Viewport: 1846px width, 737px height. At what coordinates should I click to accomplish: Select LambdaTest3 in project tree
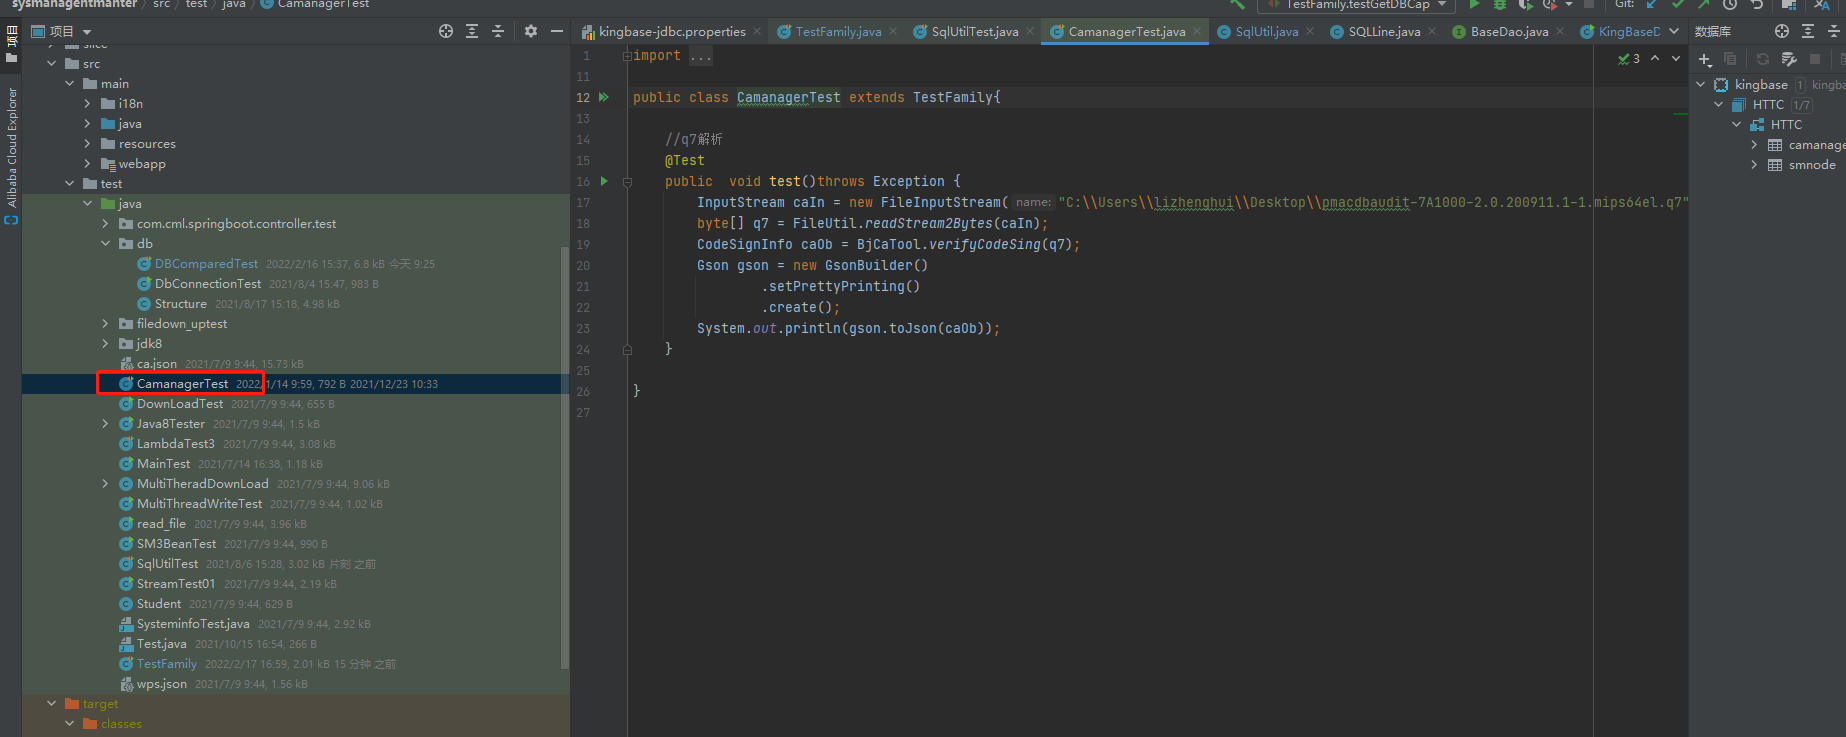pyautogui.click(x=176, y=444)
